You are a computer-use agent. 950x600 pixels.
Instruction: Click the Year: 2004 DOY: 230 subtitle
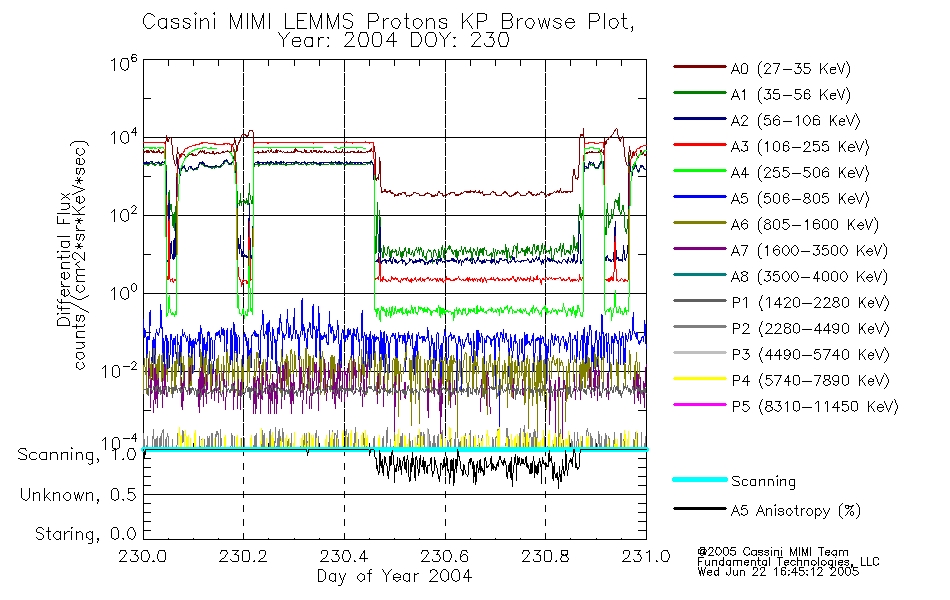coord(393,41)
